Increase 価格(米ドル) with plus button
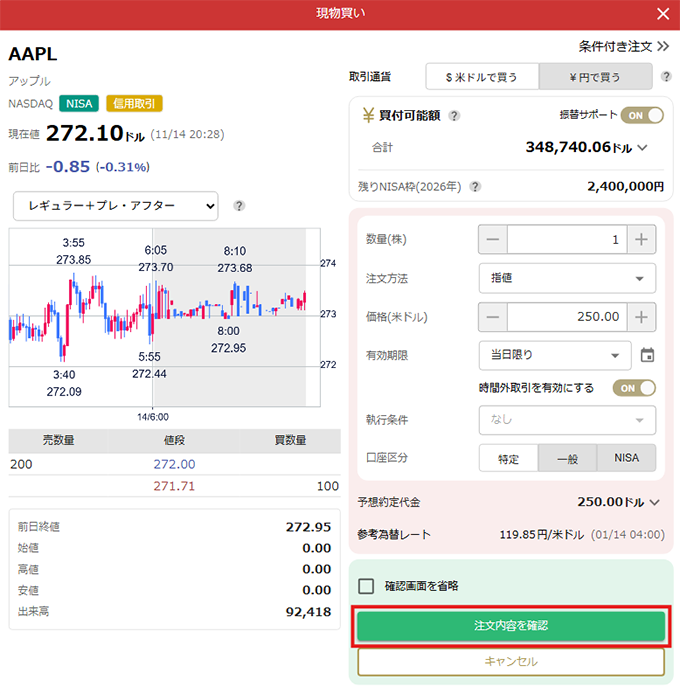Image resolution: width=680 pixels, height=693 pixels. (641, 317)
